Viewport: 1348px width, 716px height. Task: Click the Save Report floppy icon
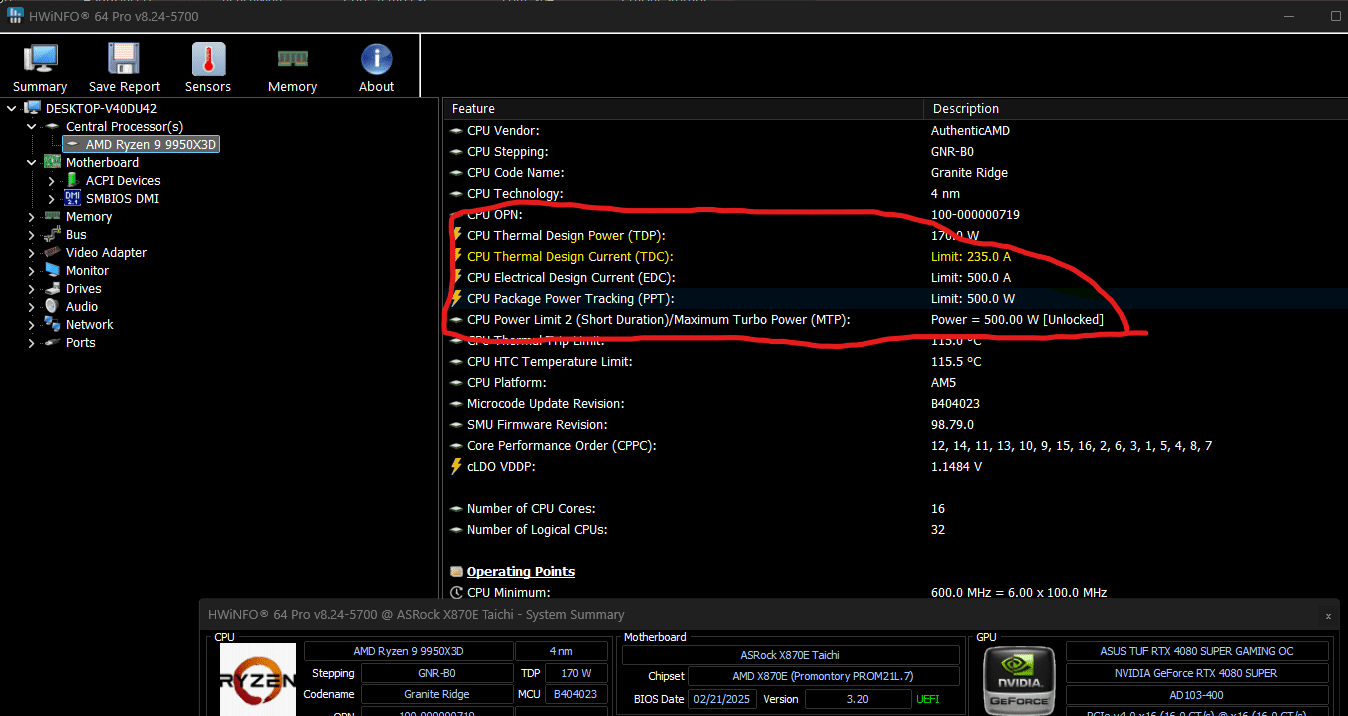pos(124,68)
